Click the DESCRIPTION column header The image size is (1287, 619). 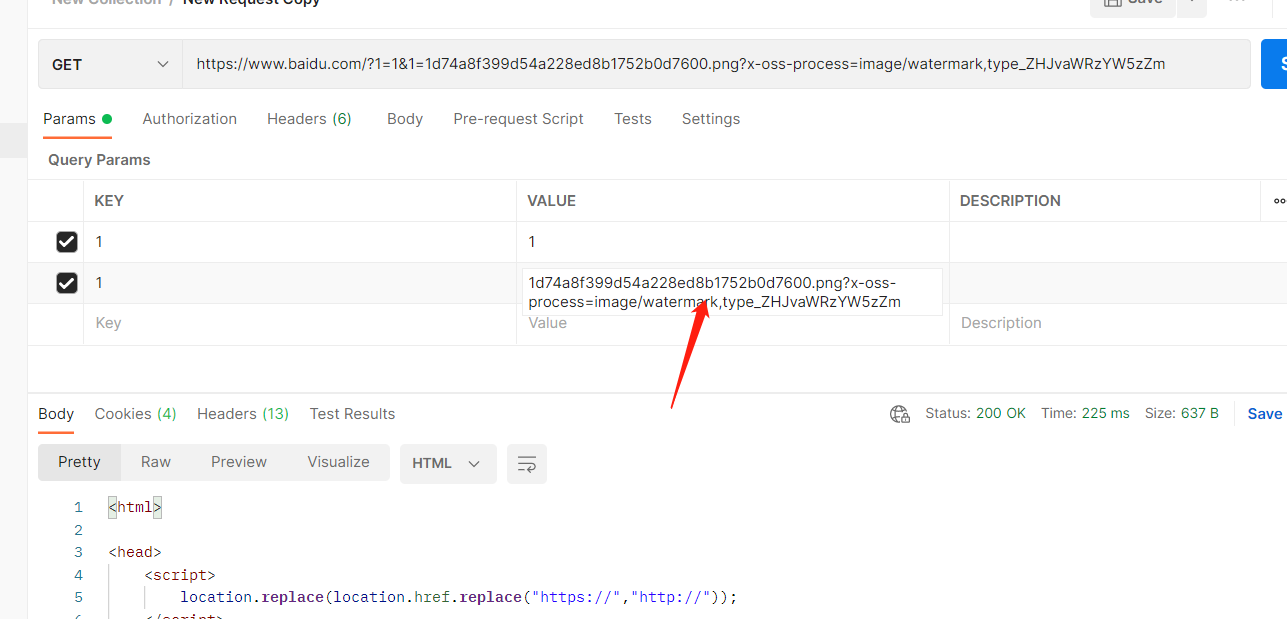pyautogui.click(x=1010, y=201)
